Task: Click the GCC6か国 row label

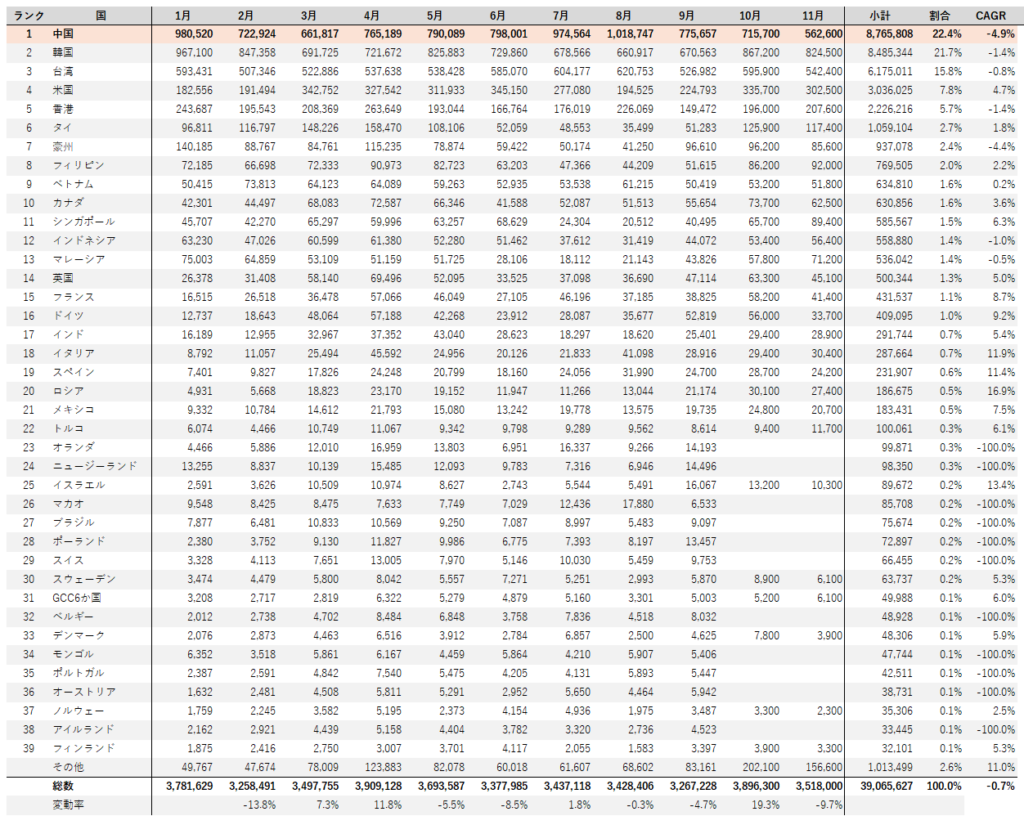Action: click(x=76, y=597)
